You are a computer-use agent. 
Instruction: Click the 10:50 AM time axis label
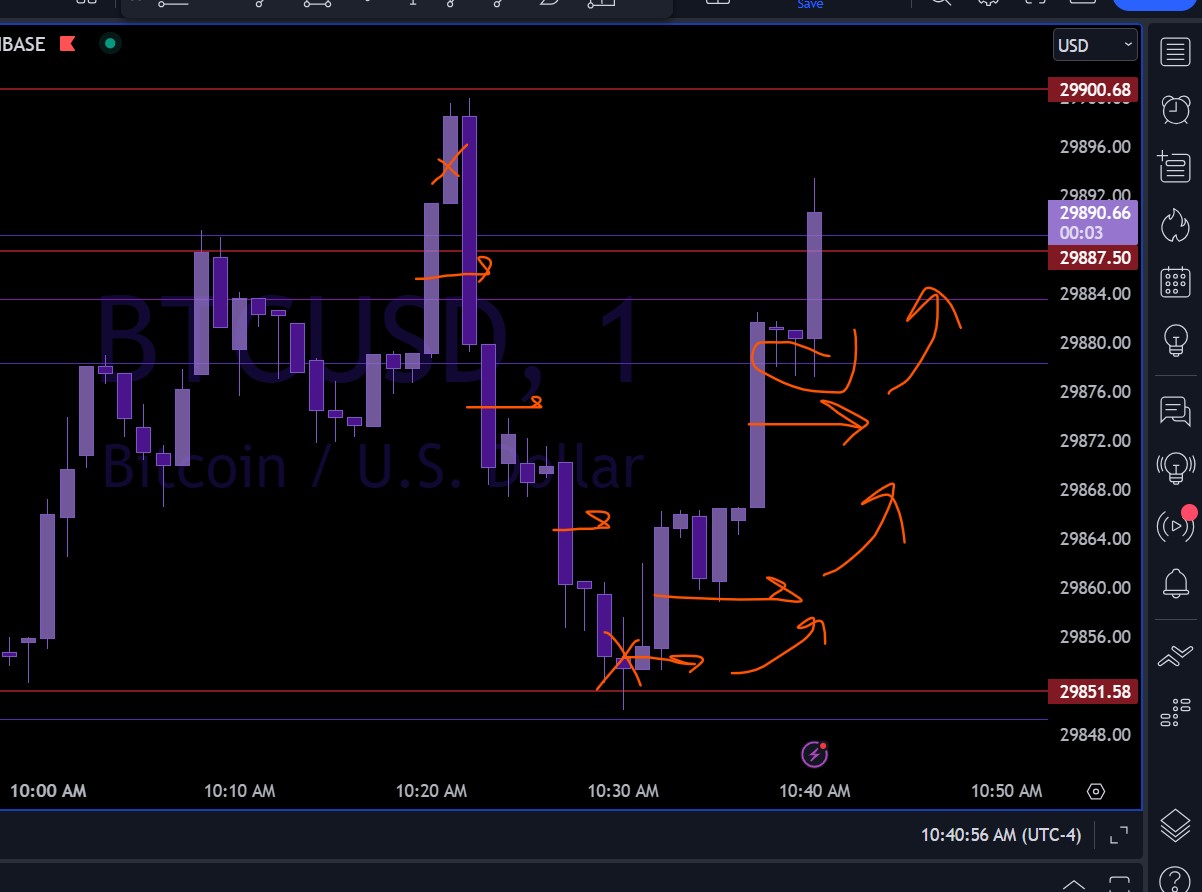tap(1006, 791)
